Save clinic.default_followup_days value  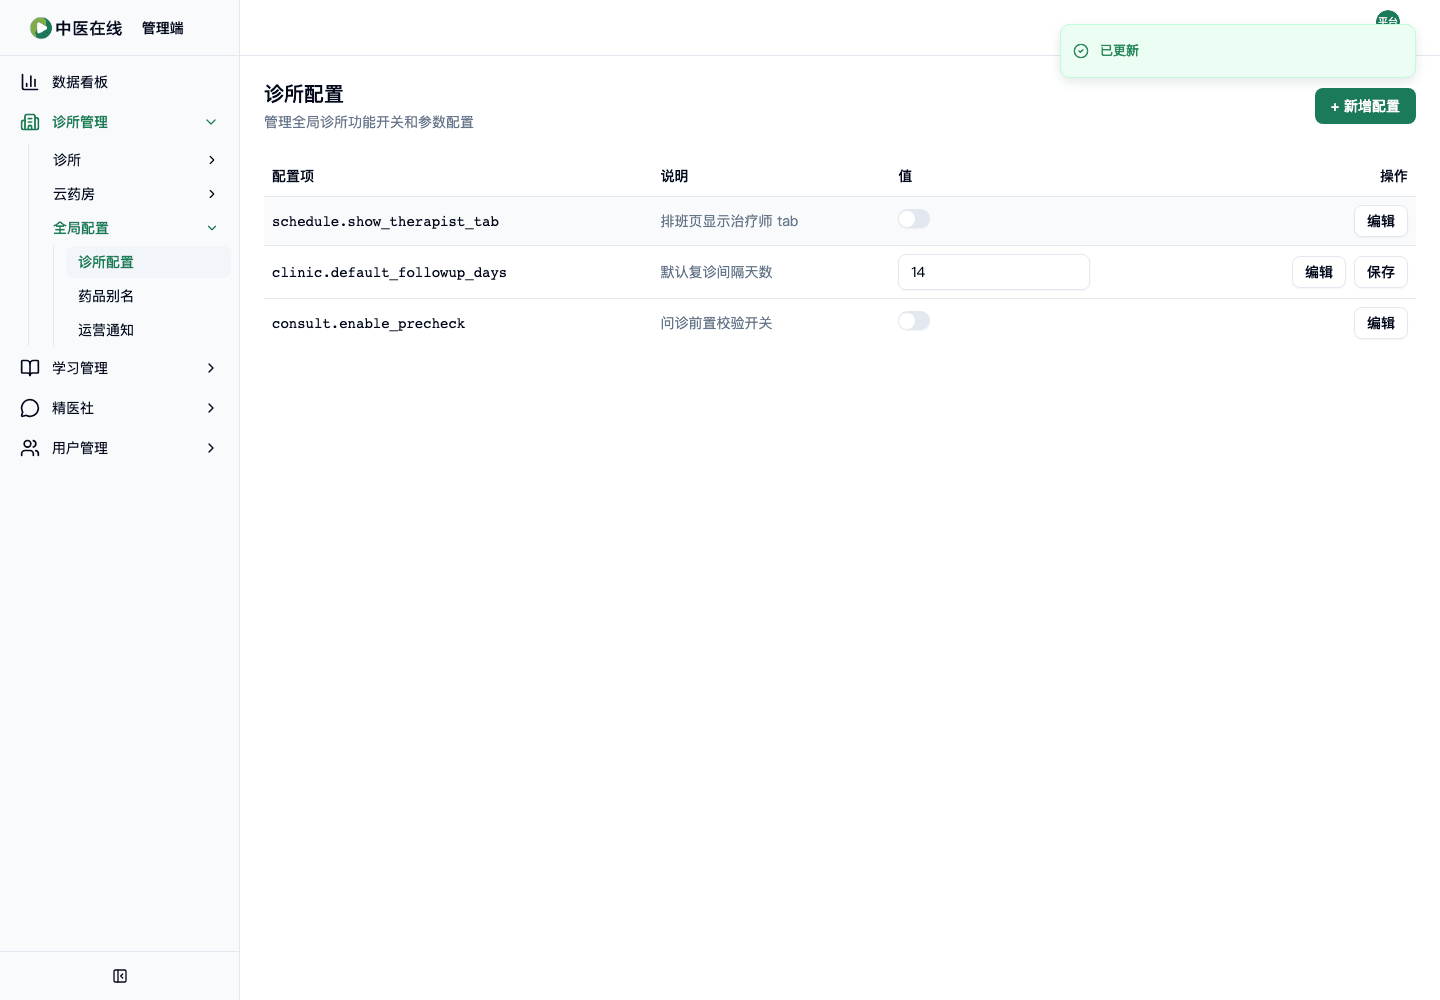(x=1381, y=272)
